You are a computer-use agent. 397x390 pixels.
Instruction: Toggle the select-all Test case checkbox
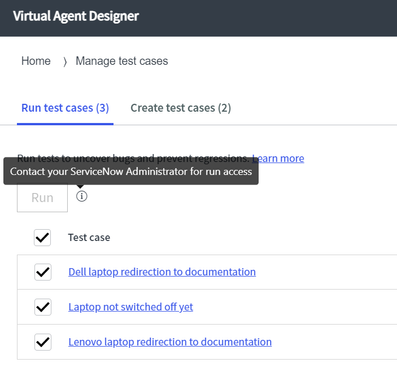pos(42,238)
